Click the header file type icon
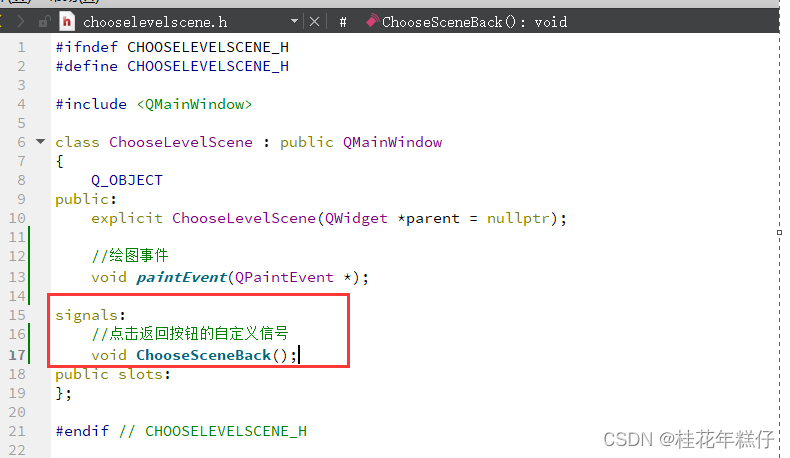790x458 pixels. click(x=67, y=22)
